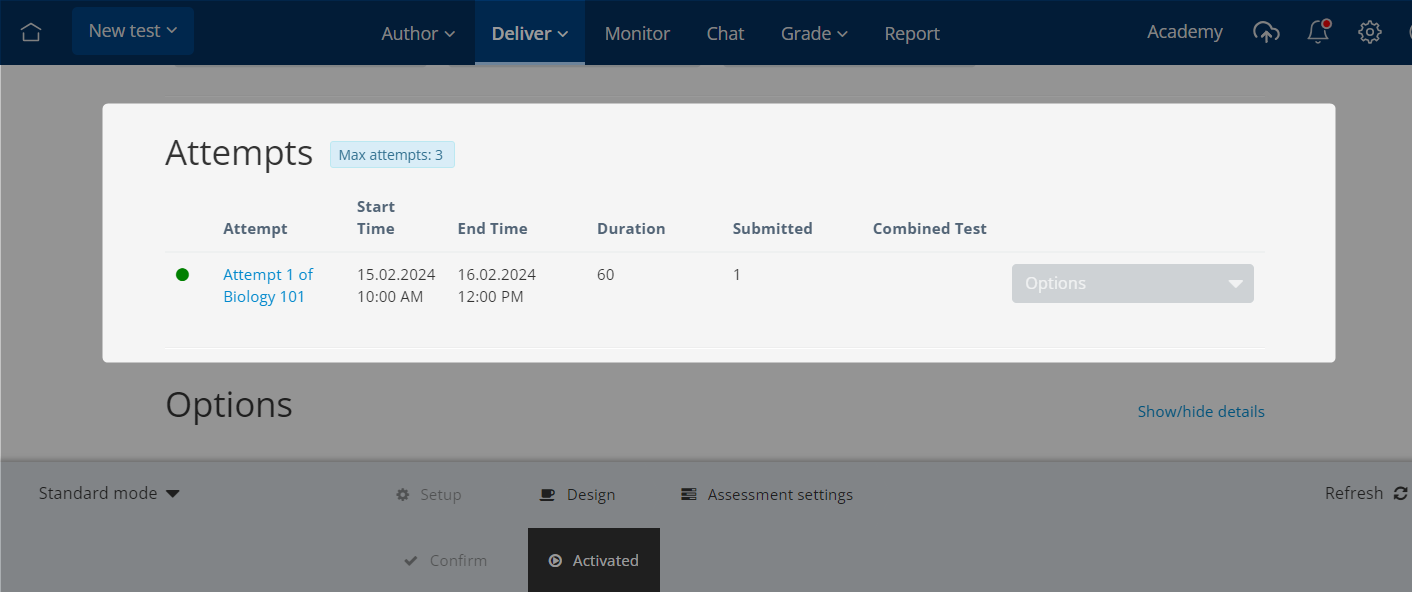Go to the Monitor tab
The image size is (1412, 592).
click(x=637, y=33)
